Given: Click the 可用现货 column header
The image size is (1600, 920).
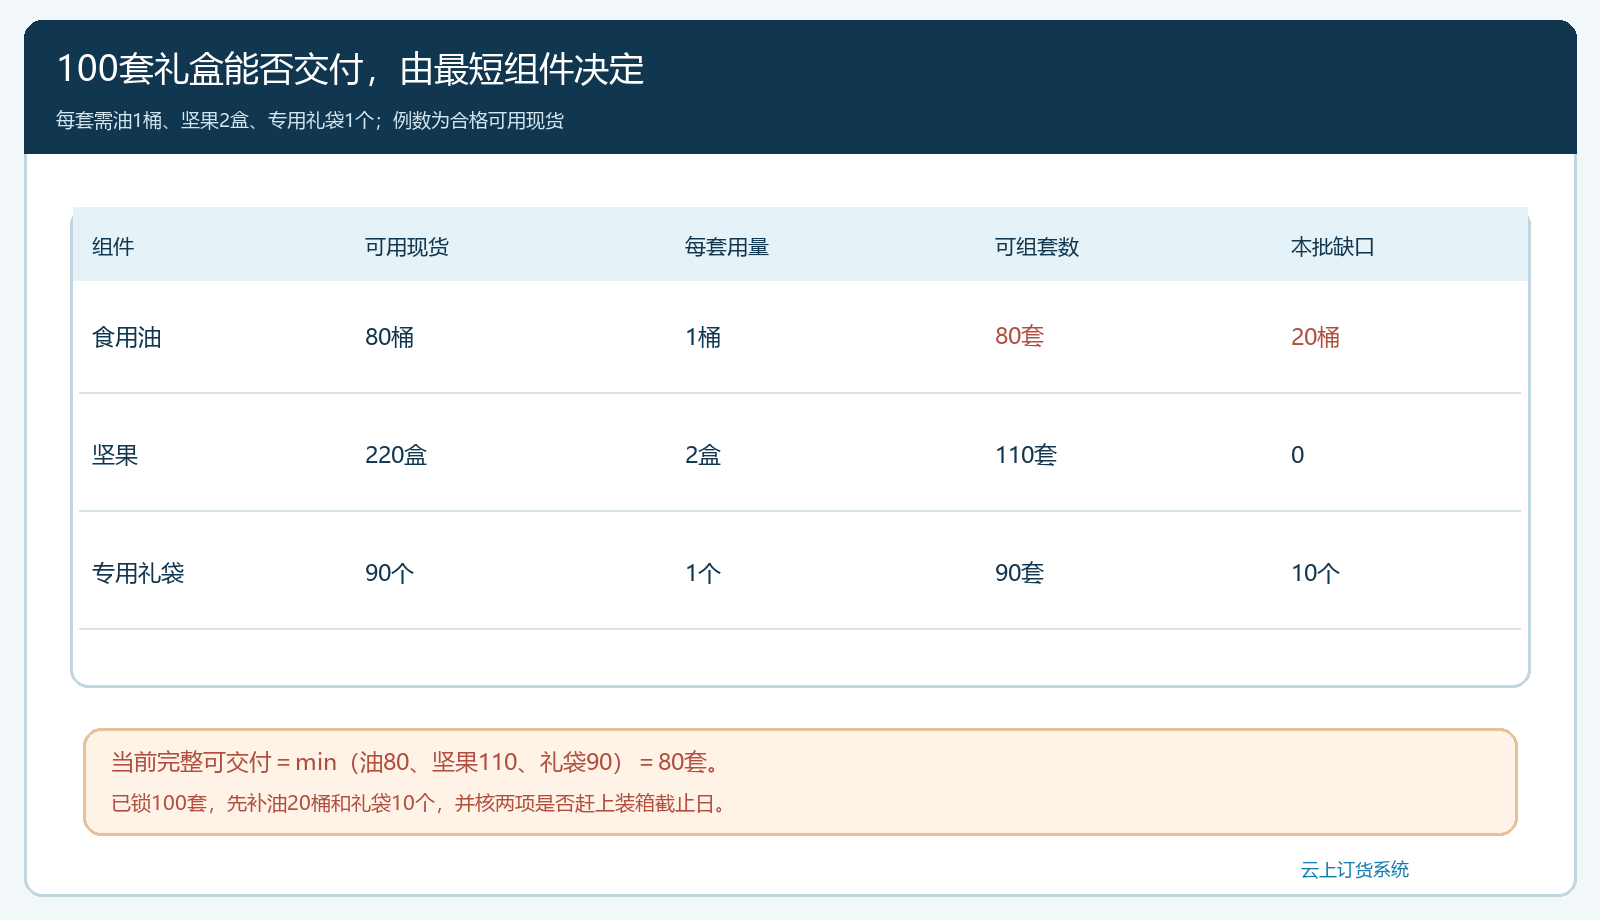Looking at the screenshot, I should click(407, 247).
